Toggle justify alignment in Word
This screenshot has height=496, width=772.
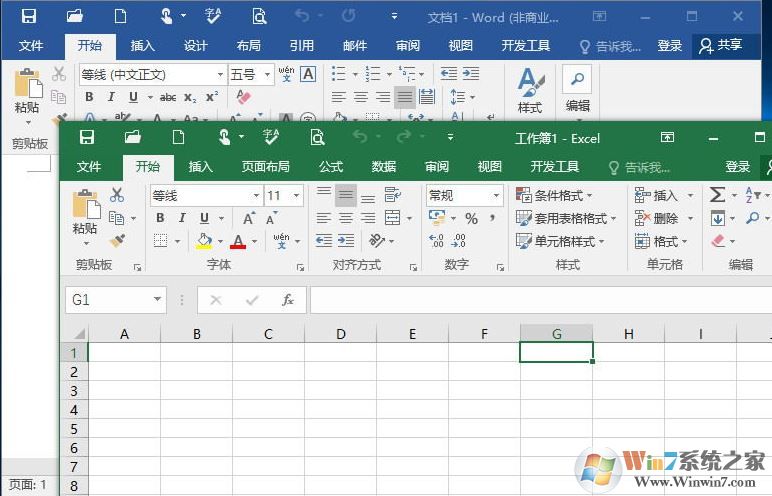tap(405, 97)
